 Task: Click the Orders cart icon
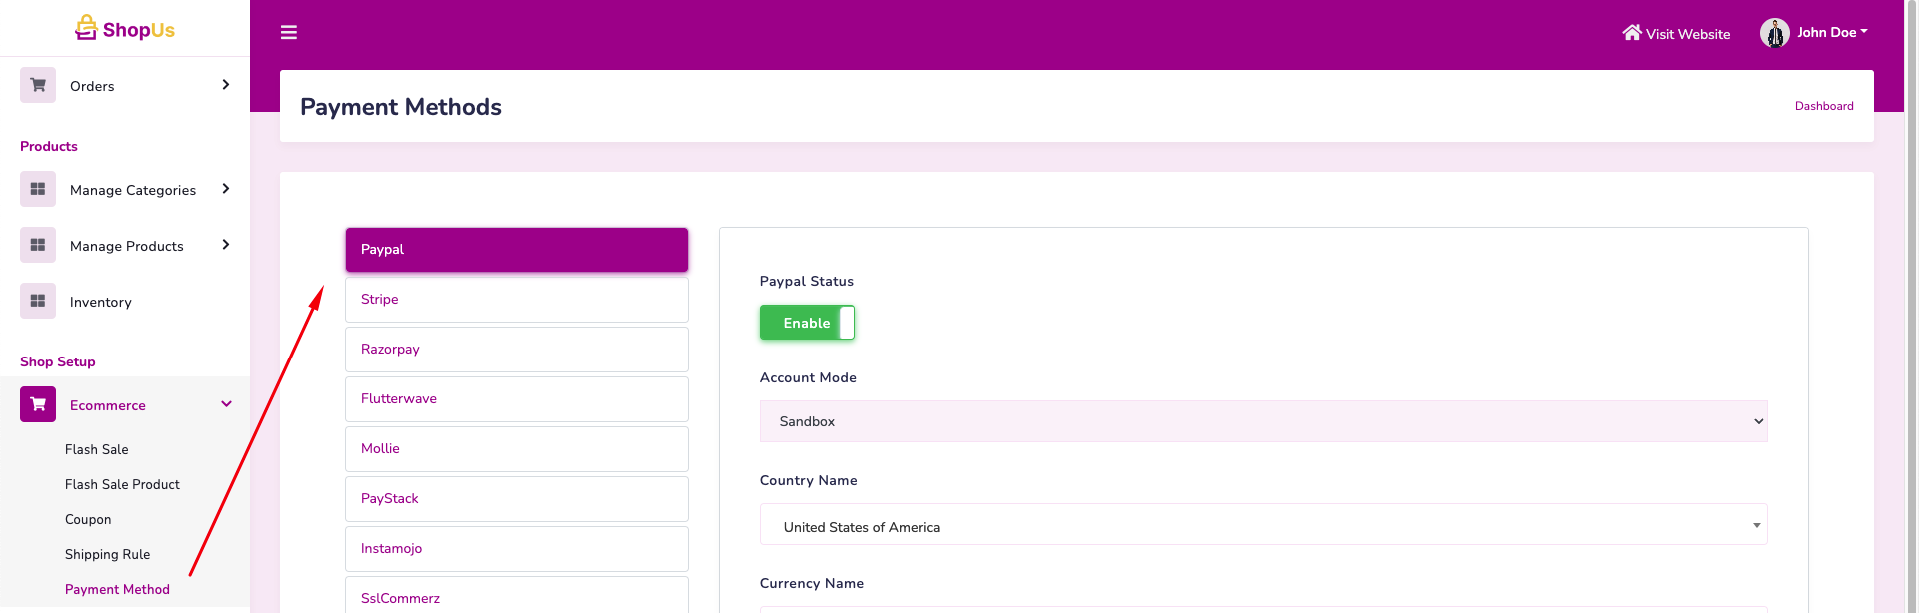tap(38, 85)
